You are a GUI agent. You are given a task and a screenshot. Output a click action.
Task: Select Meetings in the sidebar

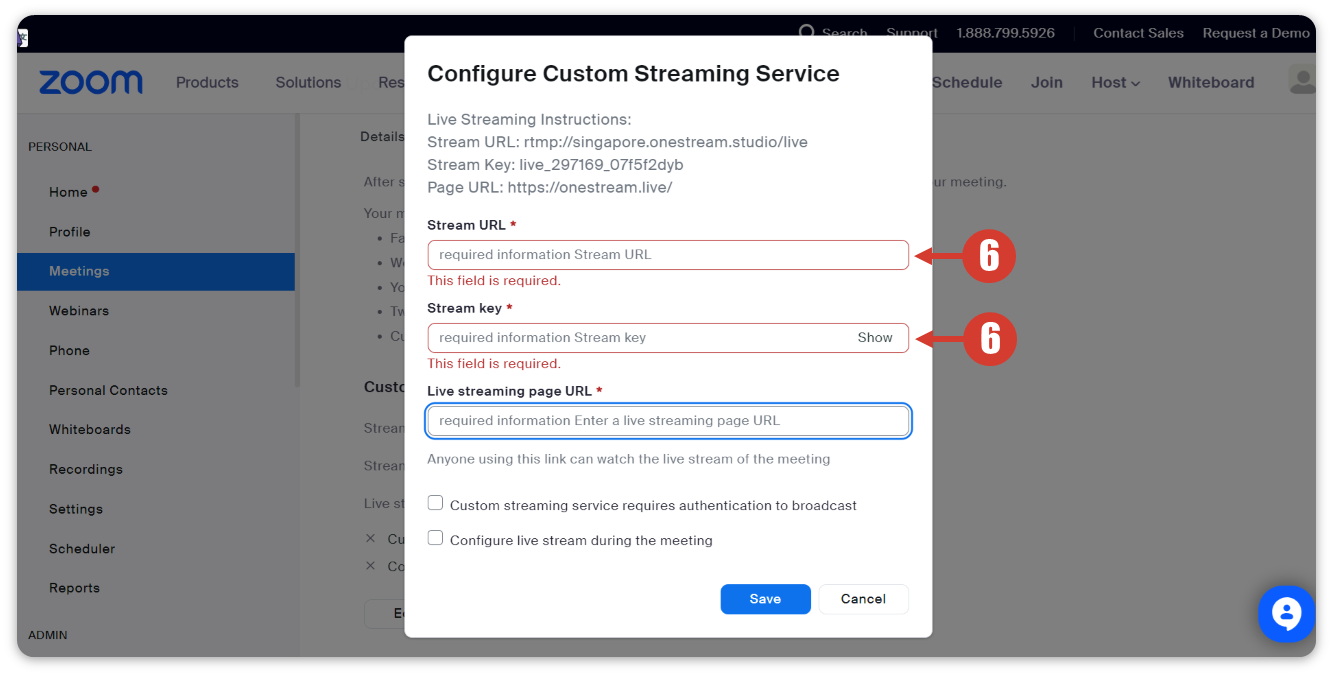click(x=79, y=271)
